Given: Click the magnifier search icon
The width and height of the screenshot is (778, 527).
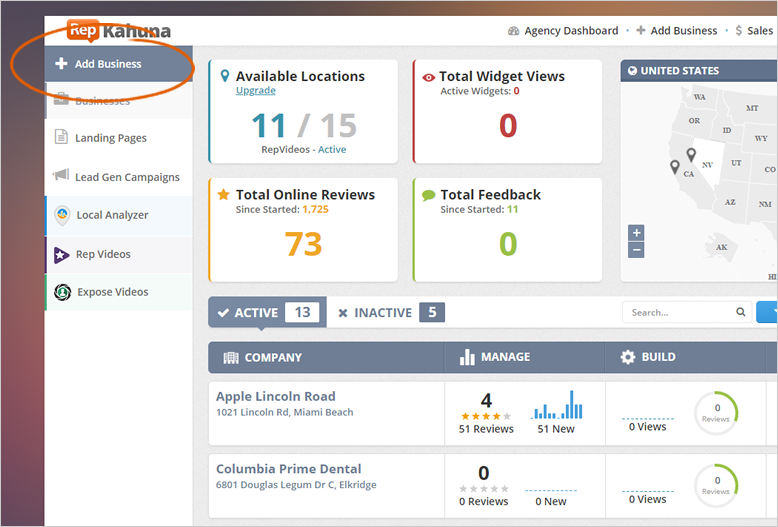Looking at the screenshot, I should [x=741, y=312].
